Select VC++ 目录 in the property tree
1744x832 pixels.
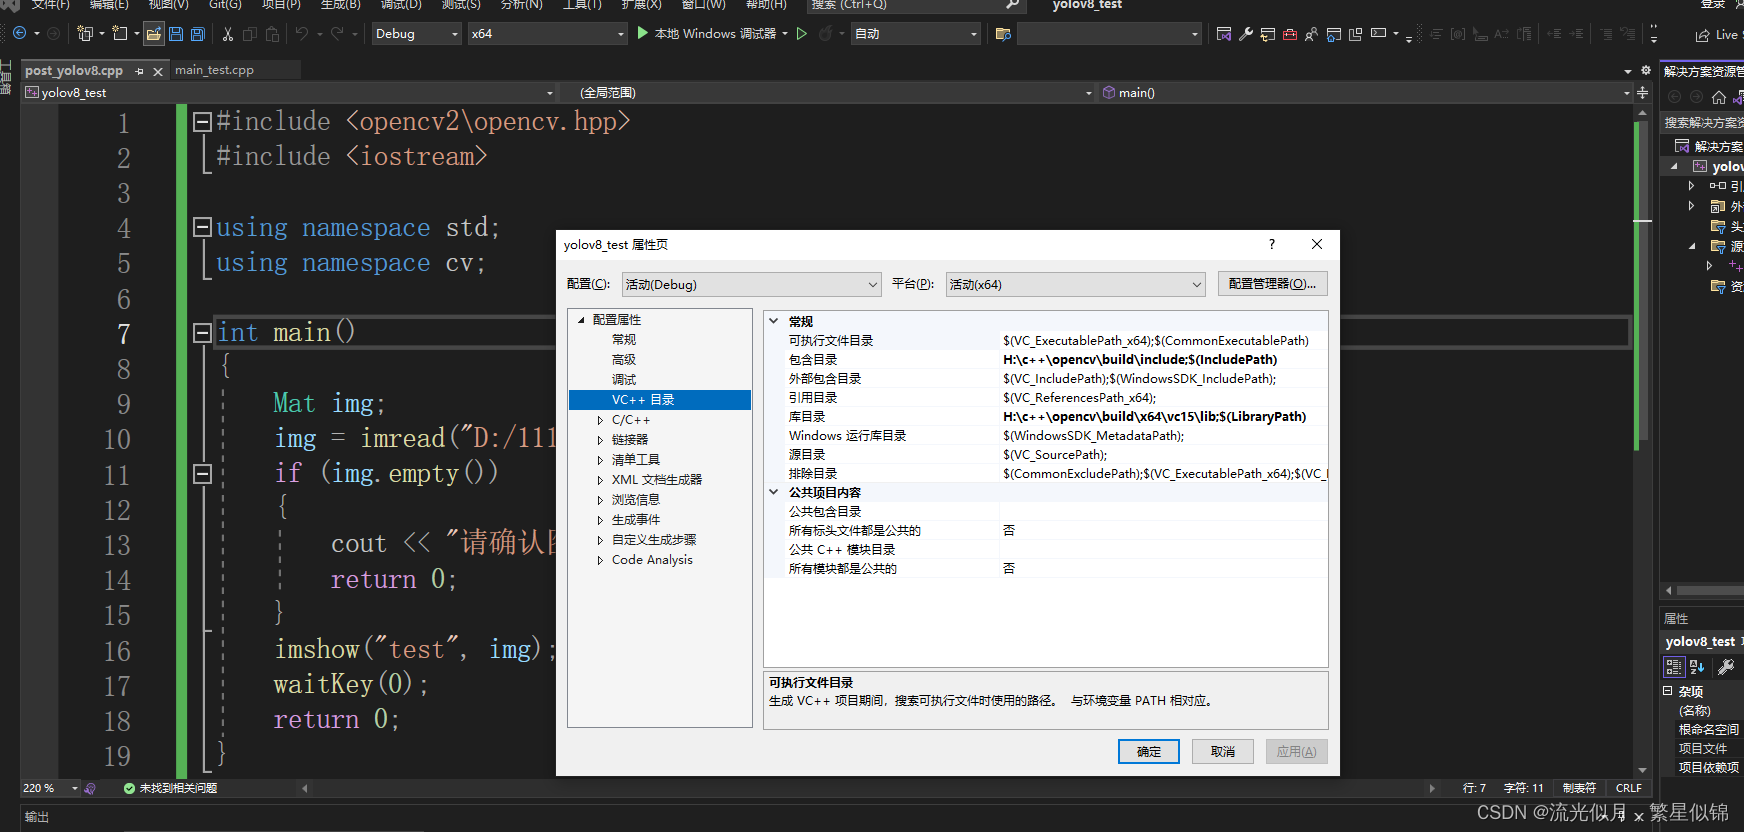(660, 400)
